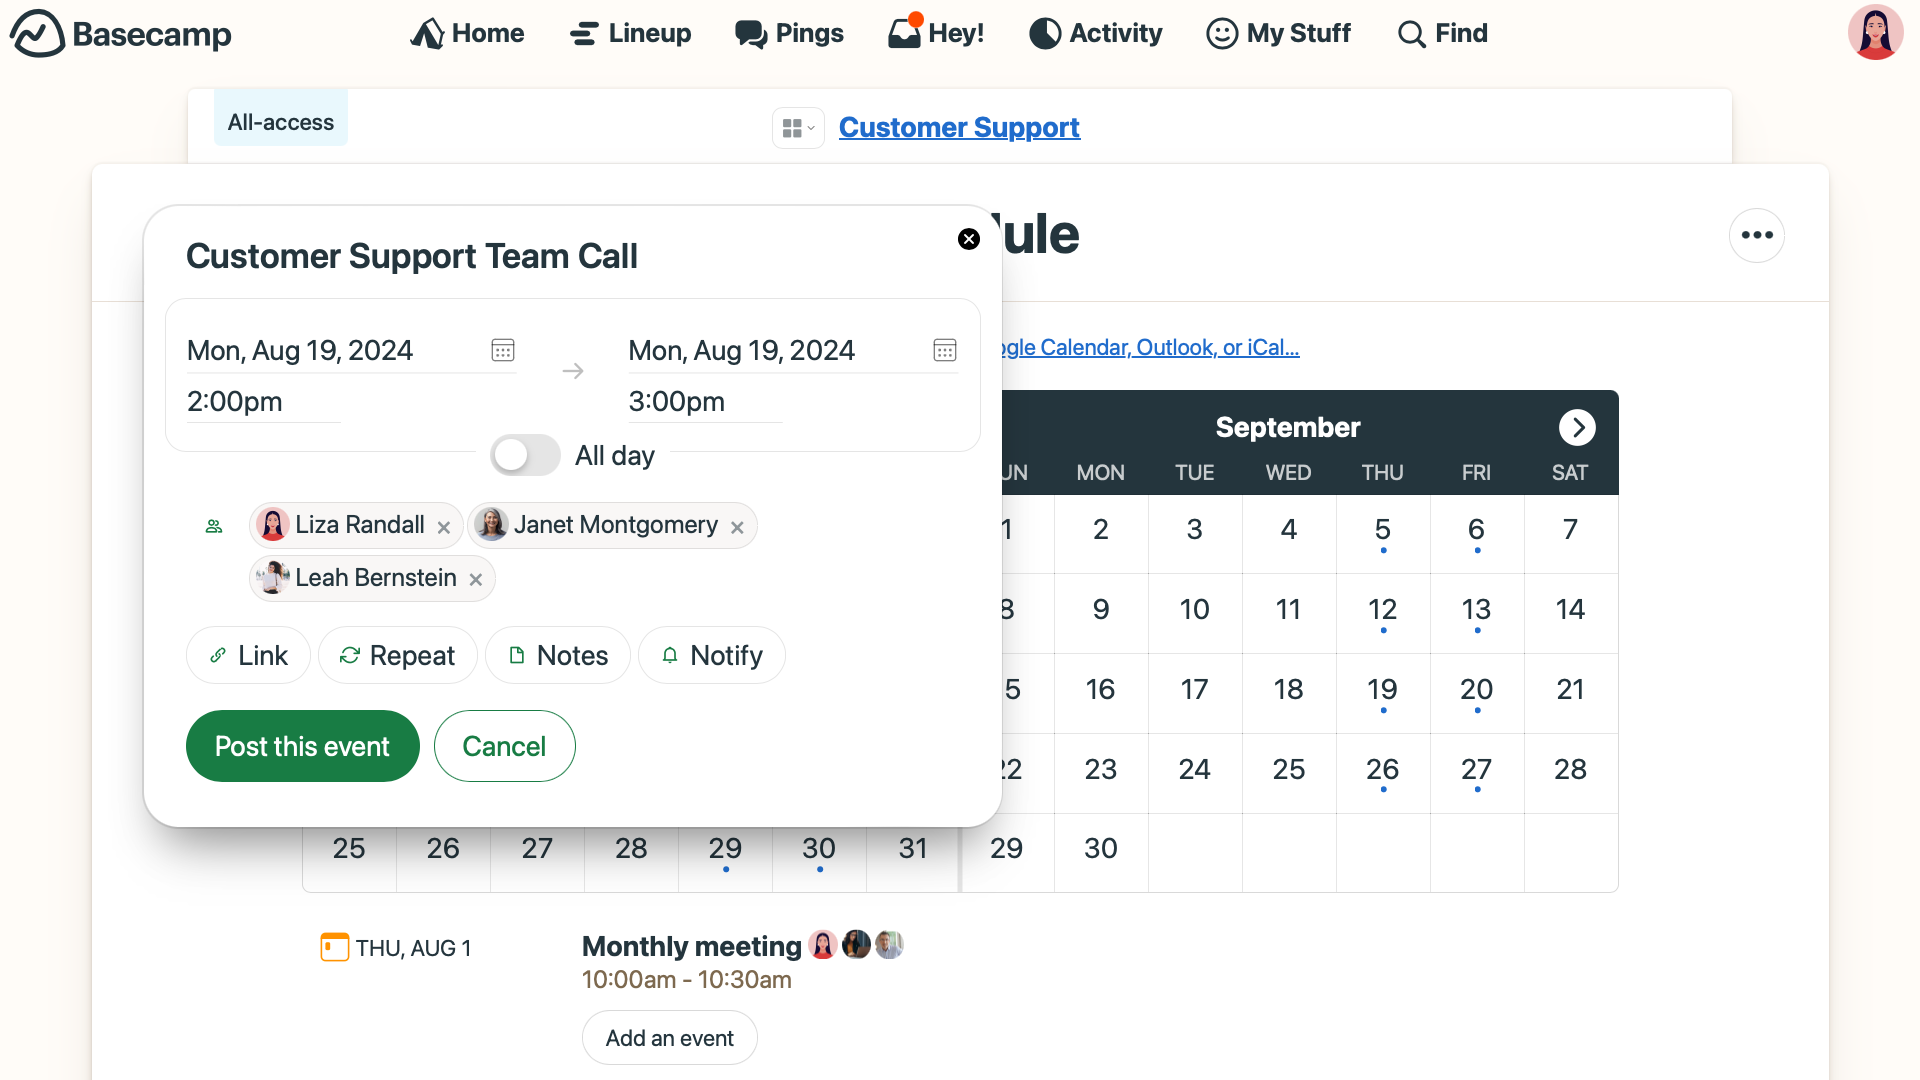This screenshot has height=1080, width=1920.
Task: Open the Hey! notifications inbox
Action: pyautogui.click(x=936, y=33)
